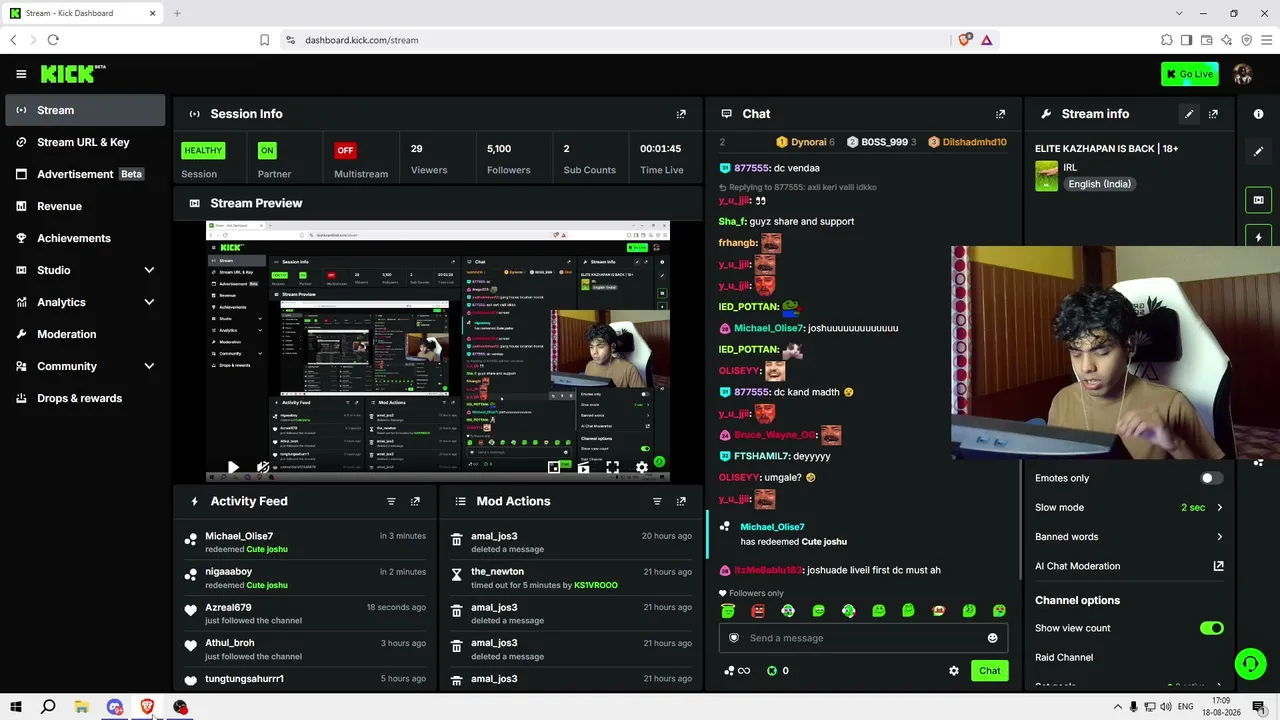Open stream preview settings gear
Viewport: 1280px width, 720px height.
[x=642, y=467]
